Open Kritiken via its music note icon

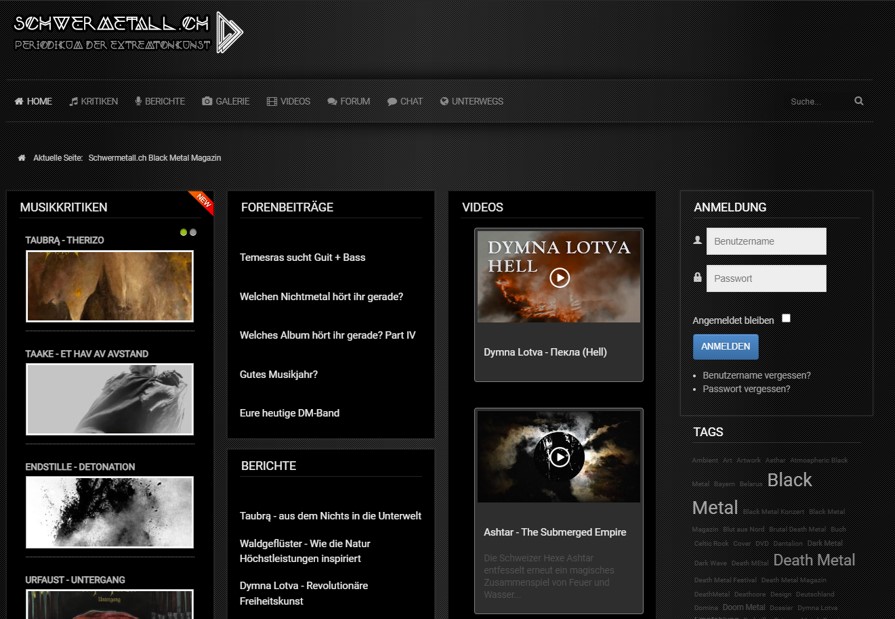click(74, 102)
